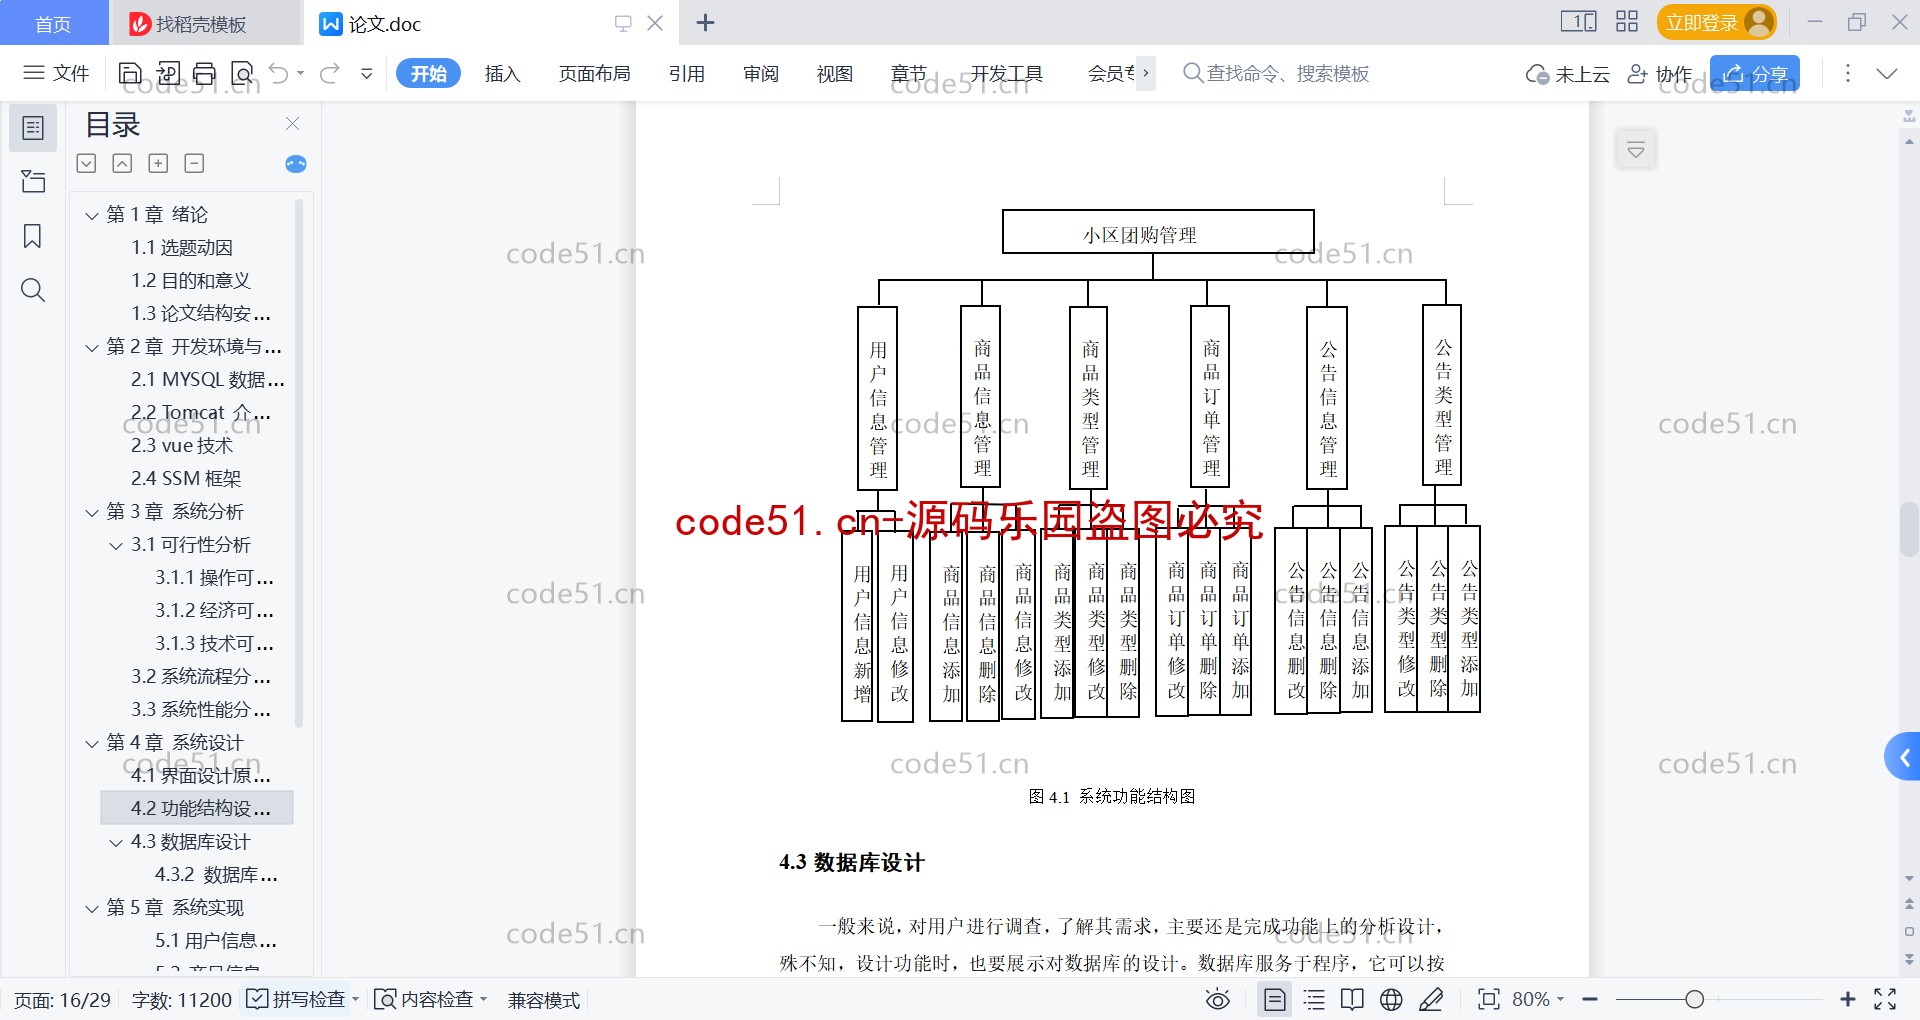Viewport: 1920px width, 1020px height.
Task: Collapse 第1章 绪论 tree node
Action: click(x=92, y=215)
